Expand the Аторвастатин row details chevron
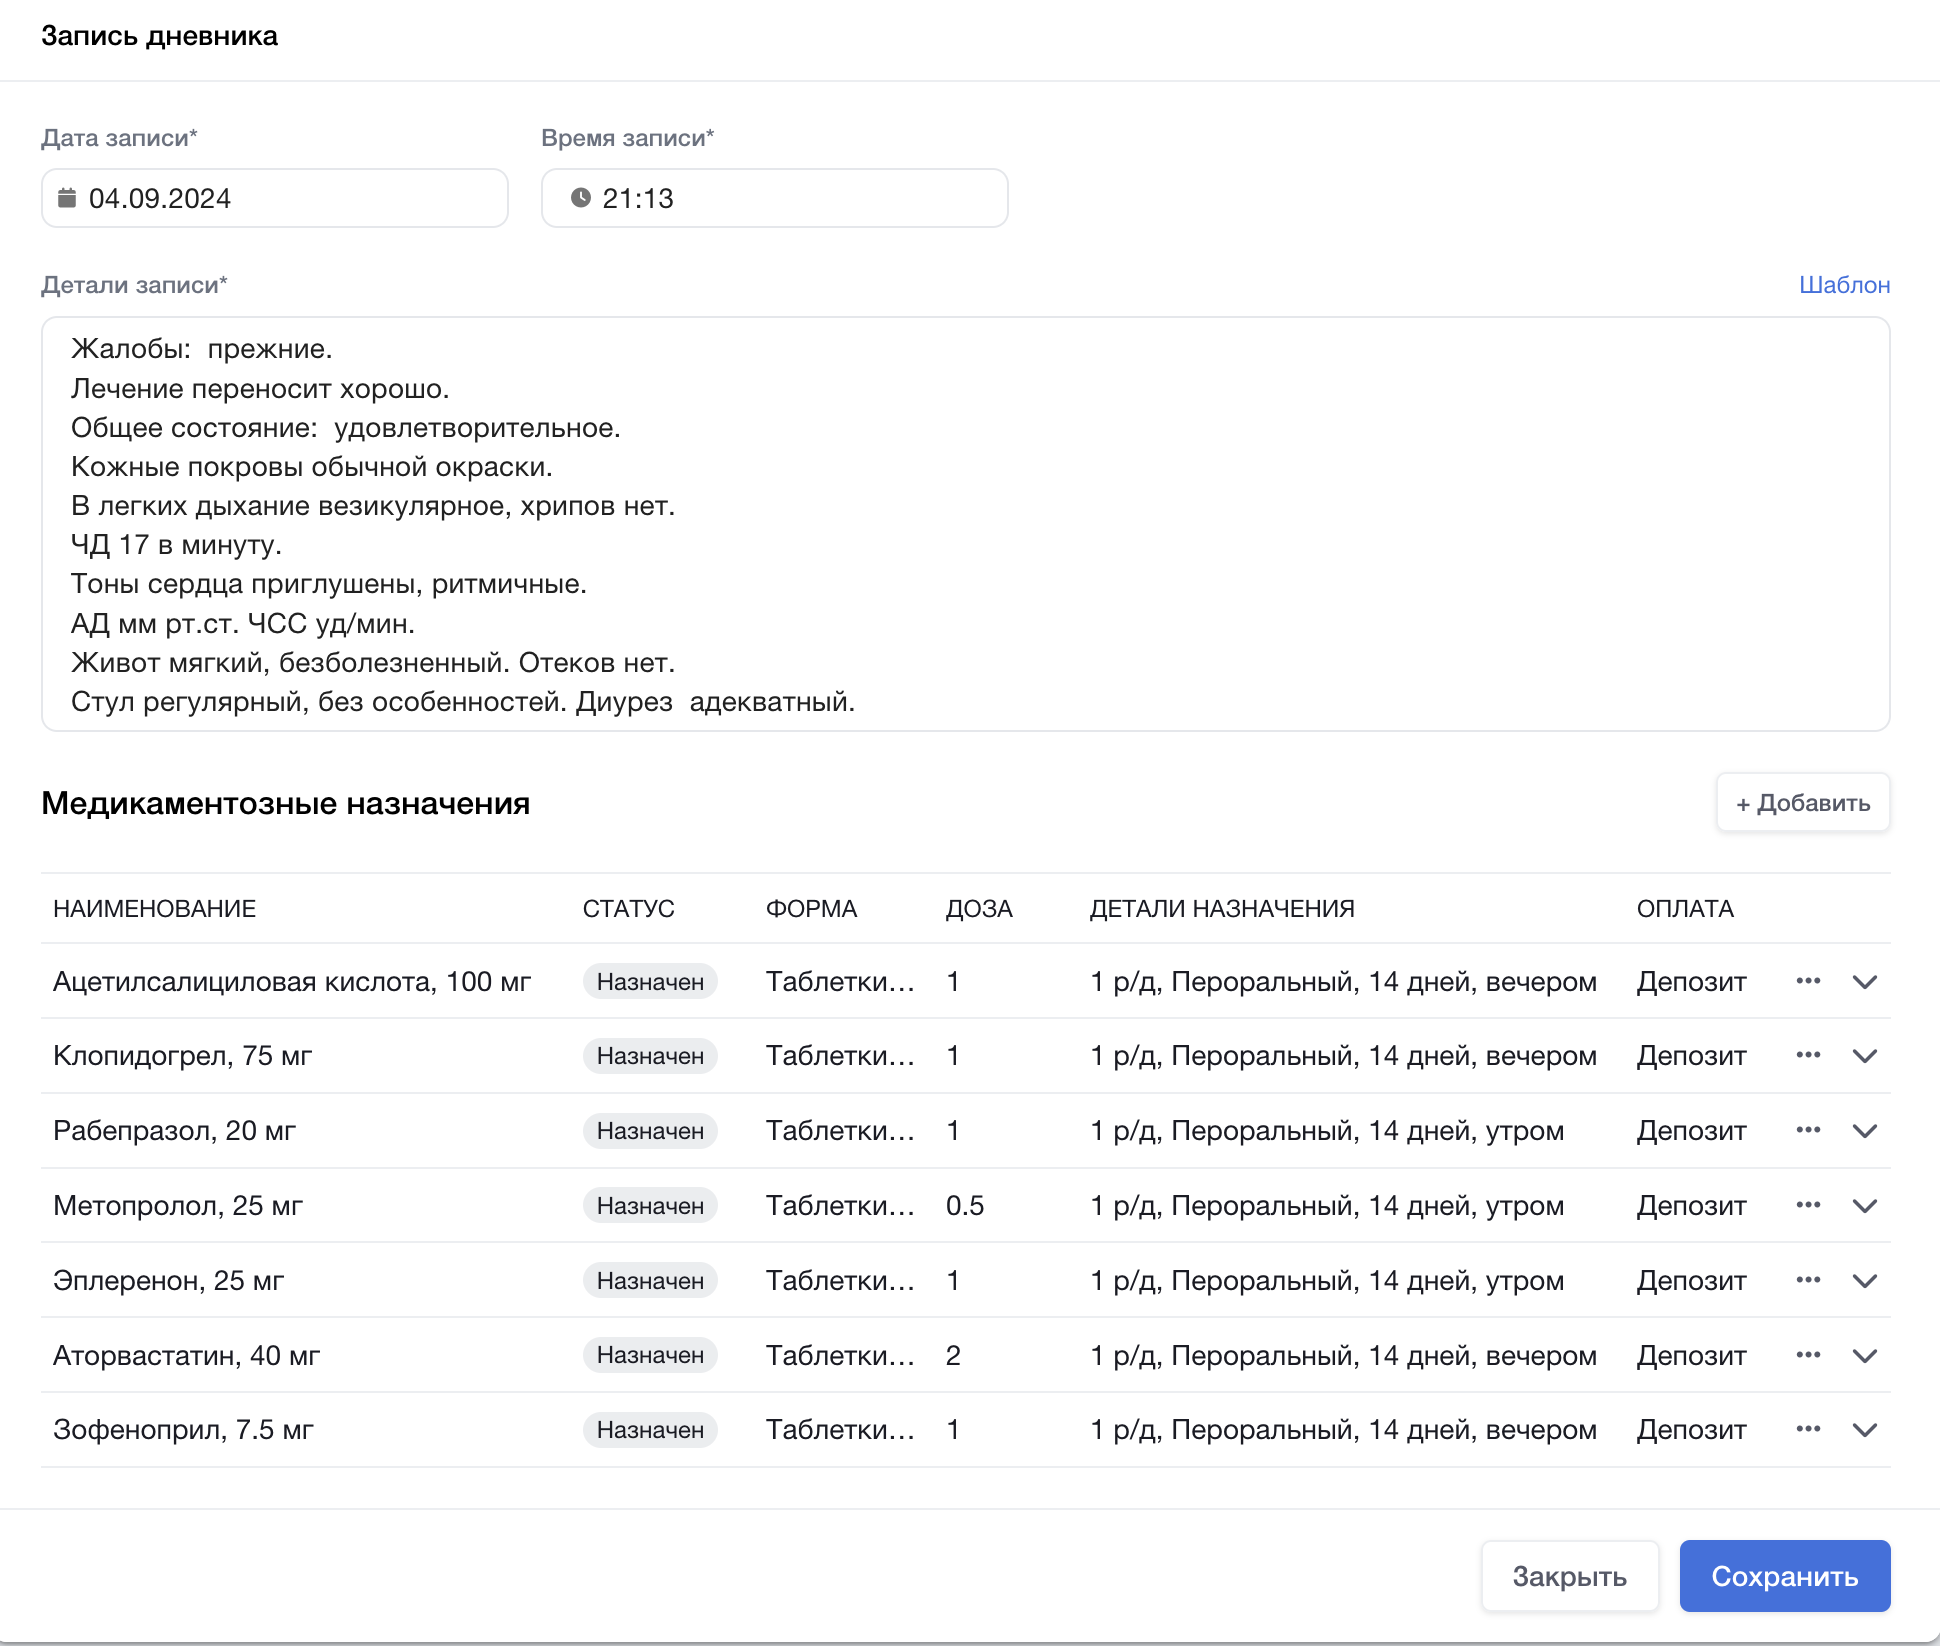This screenshot has height=1646, width=1940. (1865, 1355)
